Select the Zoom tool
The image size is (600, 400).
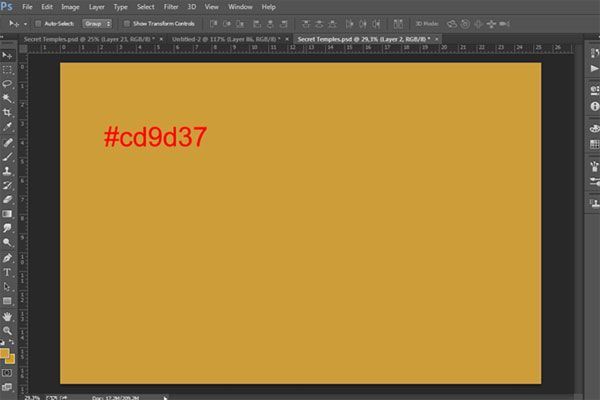[x=7, y=330]
